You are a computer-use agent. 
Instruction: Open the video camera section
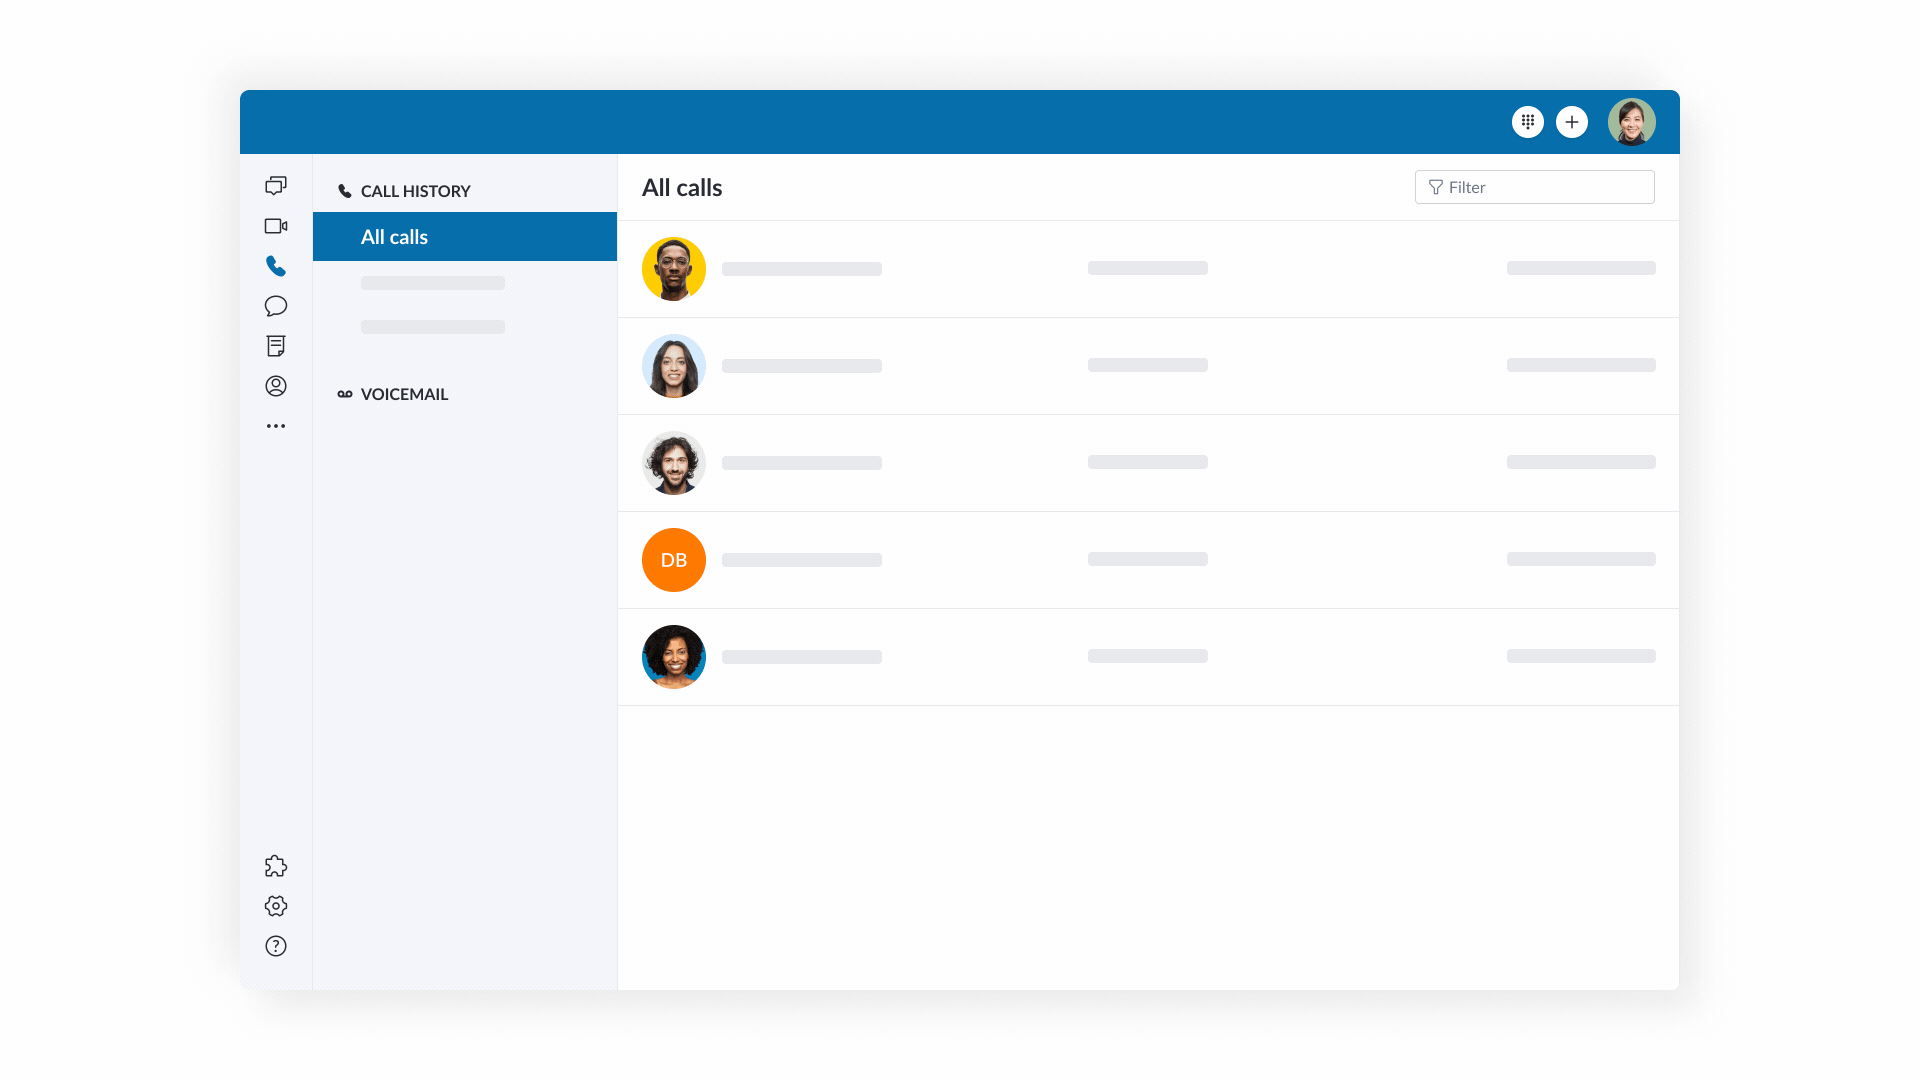(x=276, y=226)
